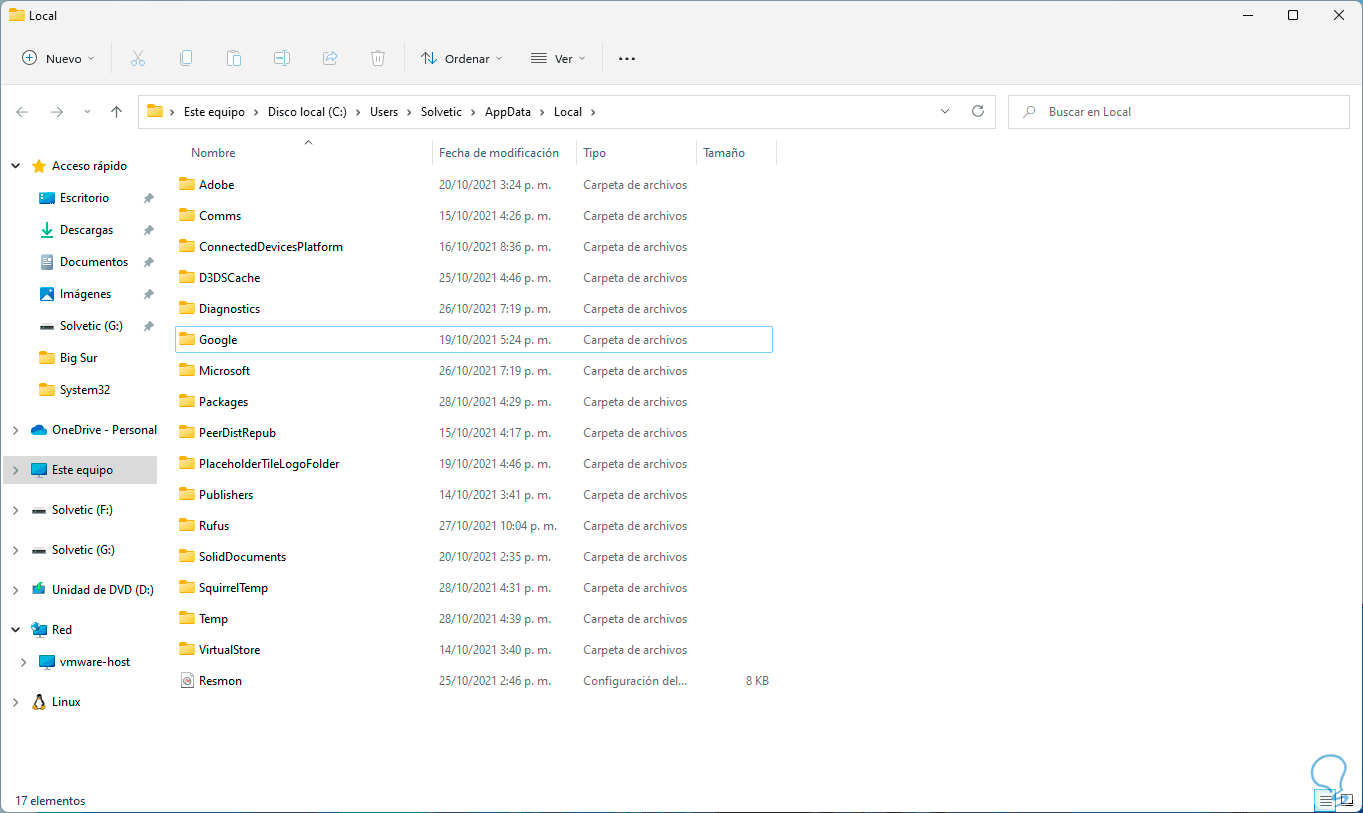
Task: Select Escritorio in quick access
Action: tap(84, 198)
